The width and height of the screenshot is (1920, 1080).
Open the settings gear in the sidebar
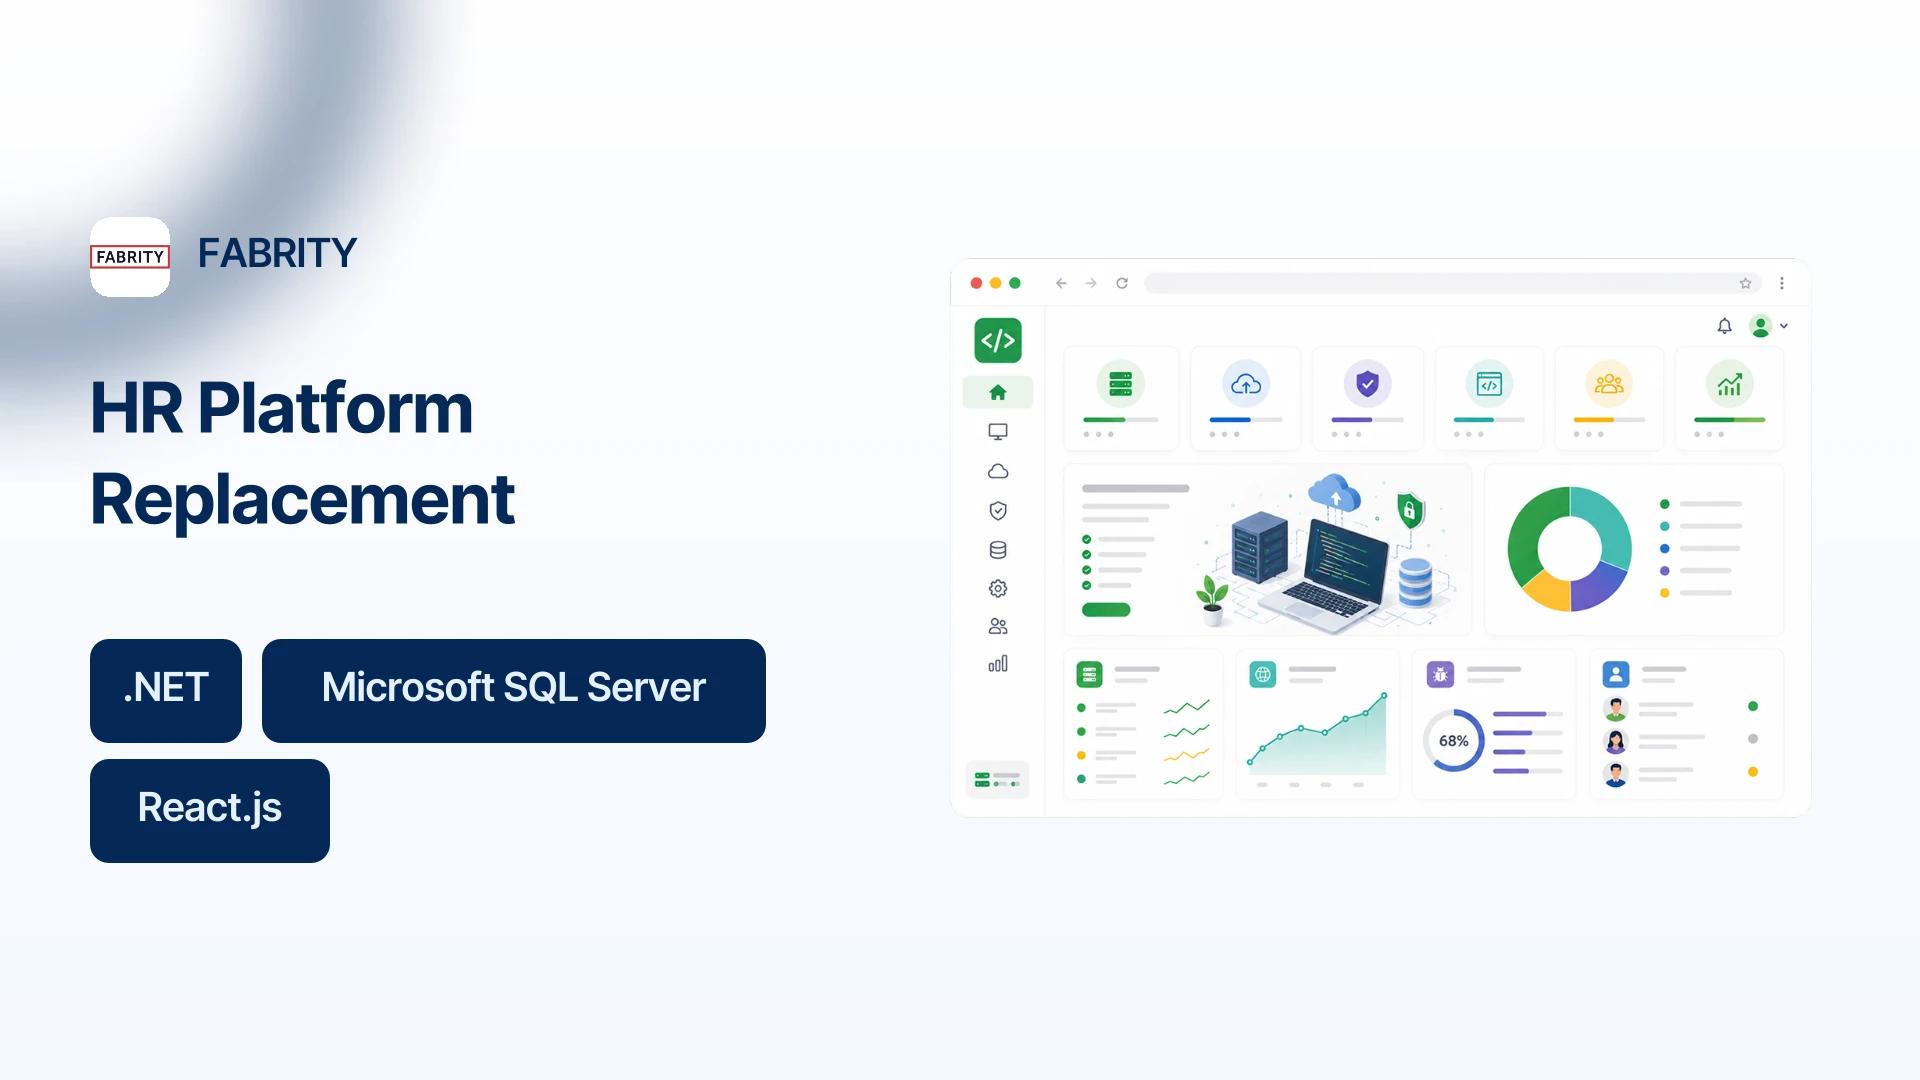[998, 588]
